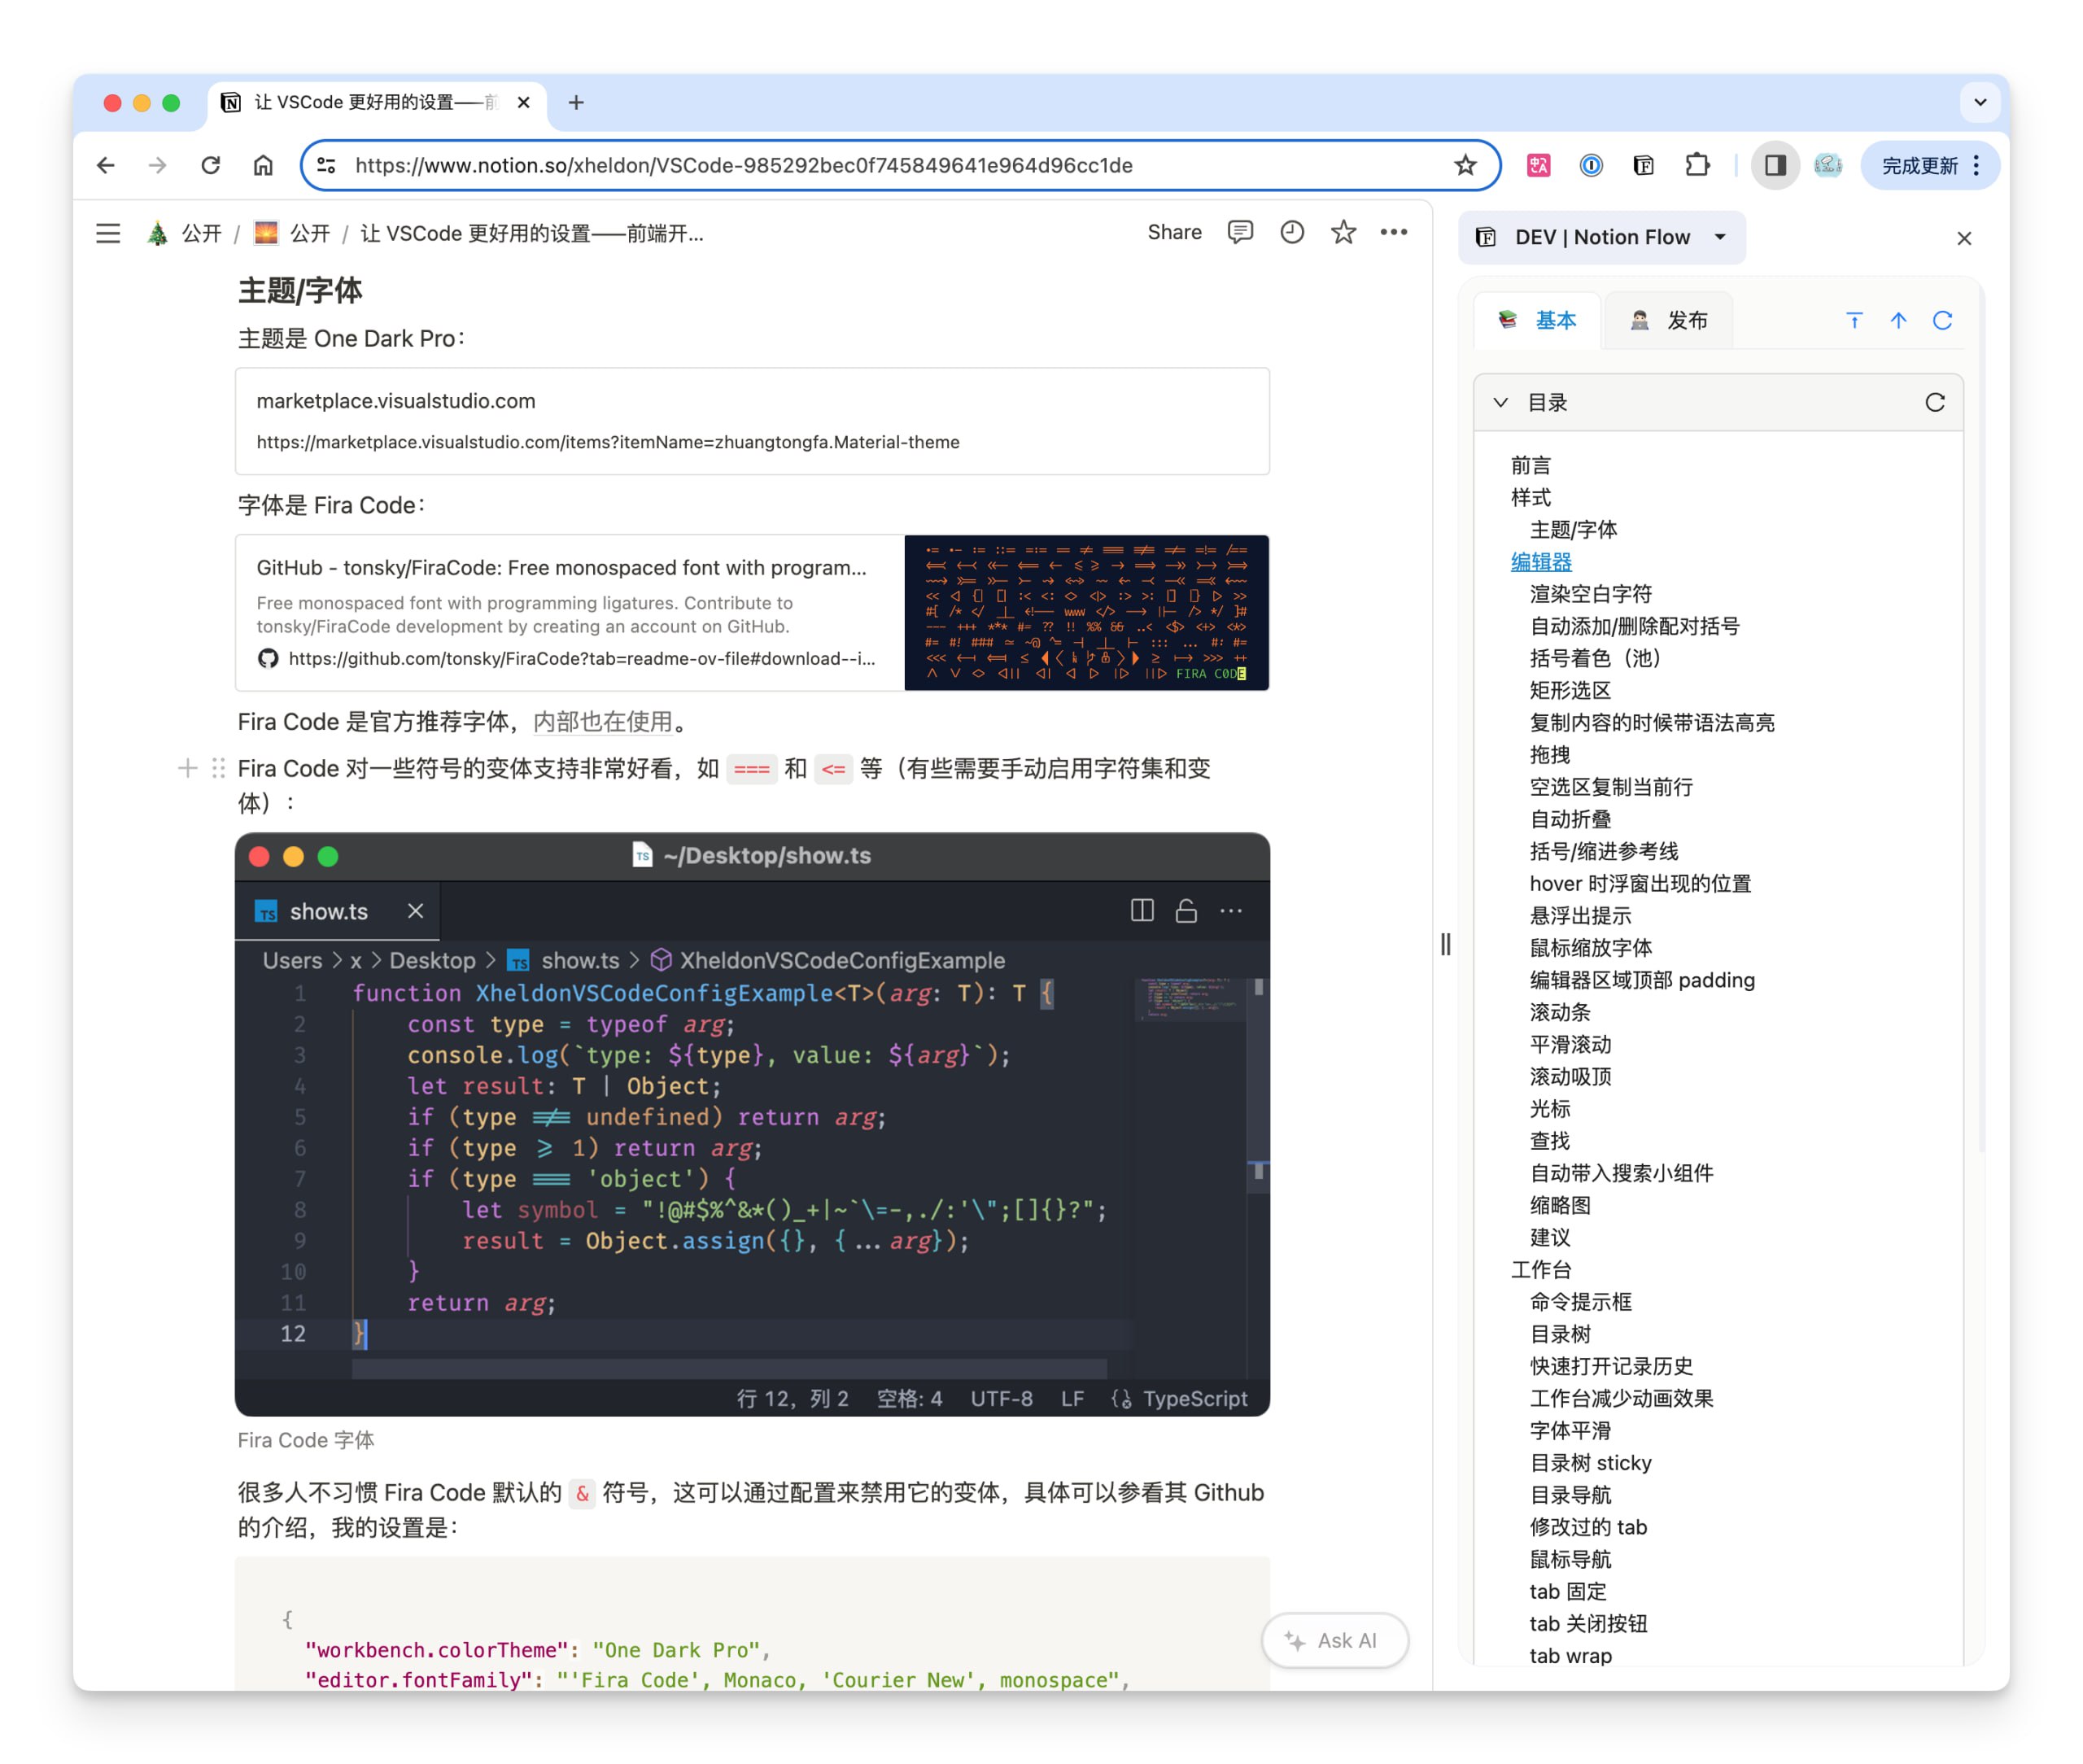Open page updates history clock icon
The width and height of the screenshot is (2083, 1764).
[x=1292, y=233]
